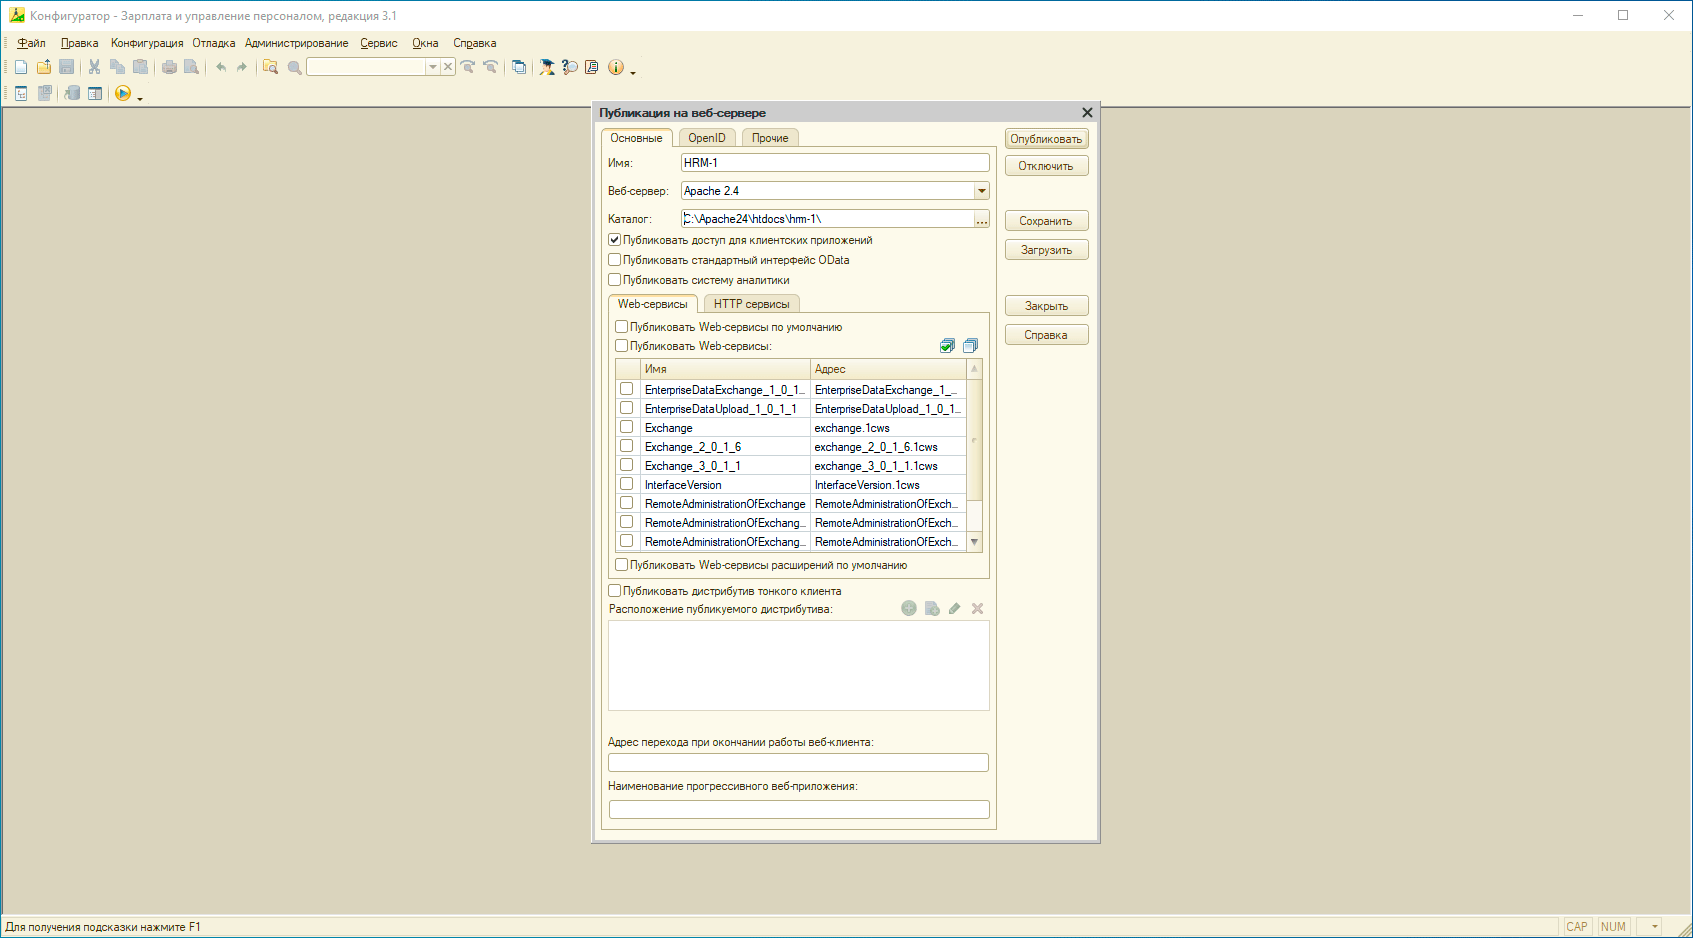Image resolution: width=1693 pixels, height=938 pixels.
Task: Uncheck all Web-services with the stacked-boxes icon
Action: [970, 346]
